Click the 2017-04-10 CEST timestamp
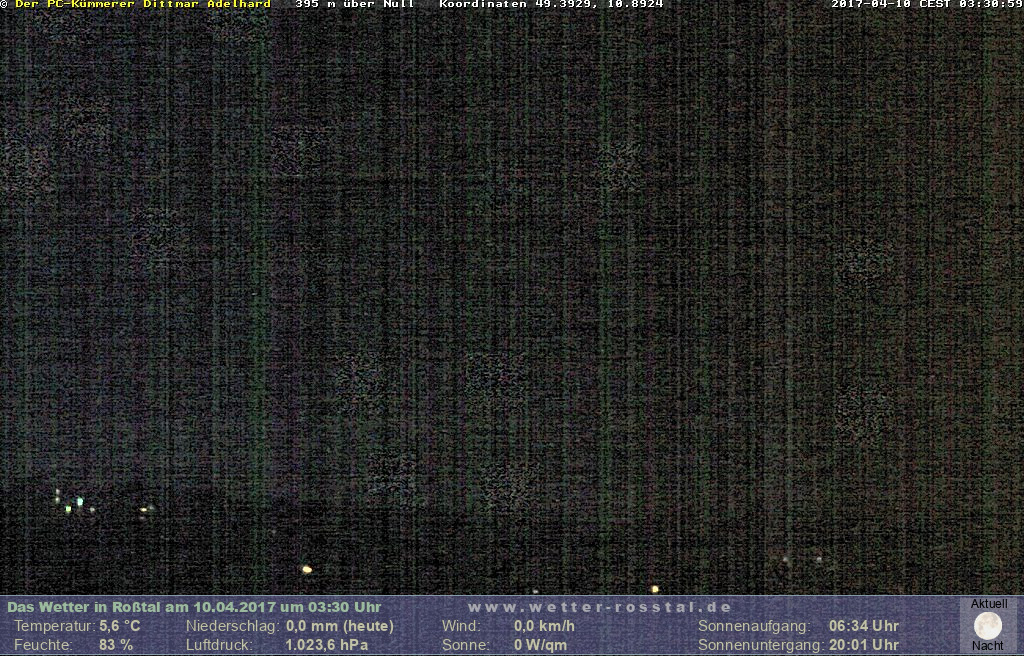Viewport: 1024px width, 656px height. click(x=926, y=4)
